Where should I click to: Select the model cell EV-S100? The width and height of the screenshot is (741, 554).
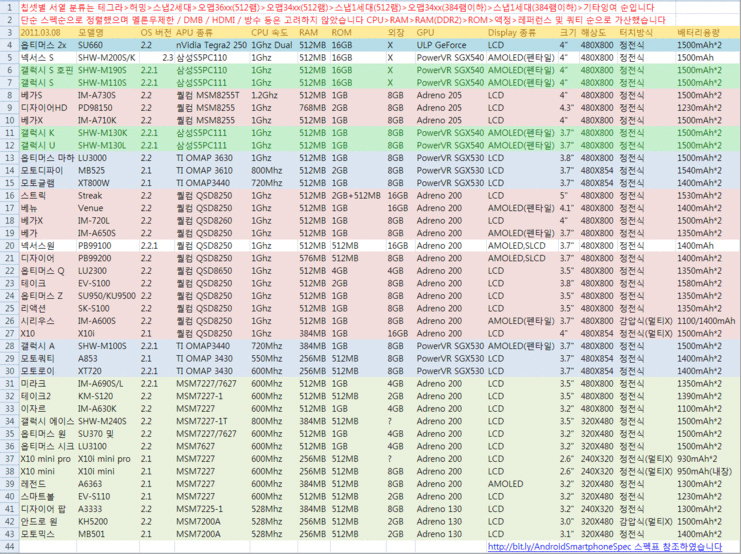[x=94, y=283]
